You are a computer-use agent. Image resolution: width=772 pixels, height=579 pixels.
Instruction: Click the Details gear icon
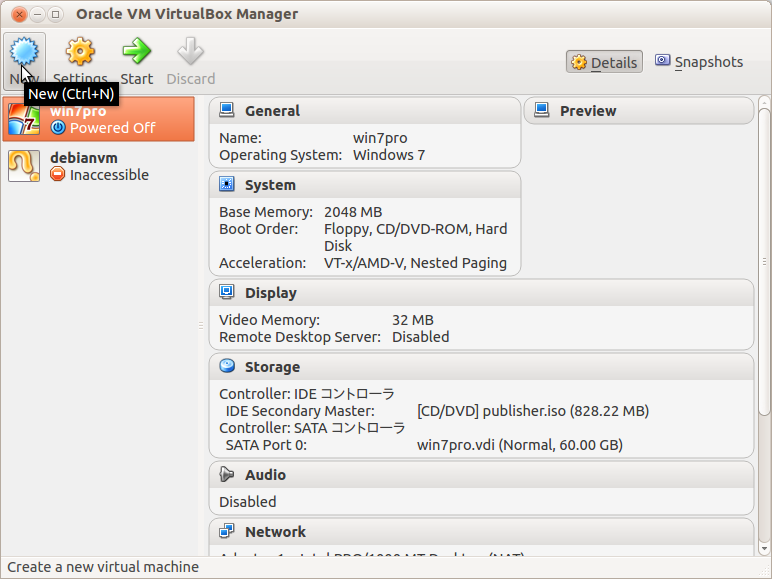[579, 62]
